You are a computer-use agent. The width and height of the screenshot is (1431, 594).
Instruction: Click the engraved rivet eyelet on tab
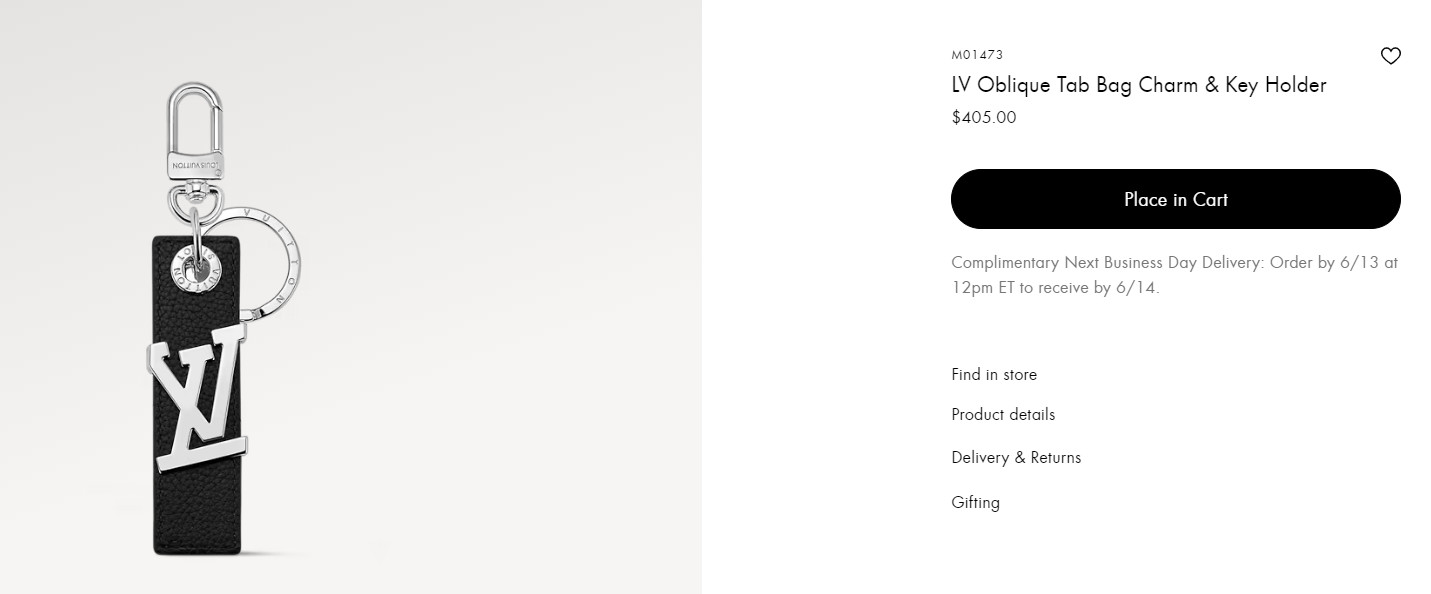(x=197, y=270)
